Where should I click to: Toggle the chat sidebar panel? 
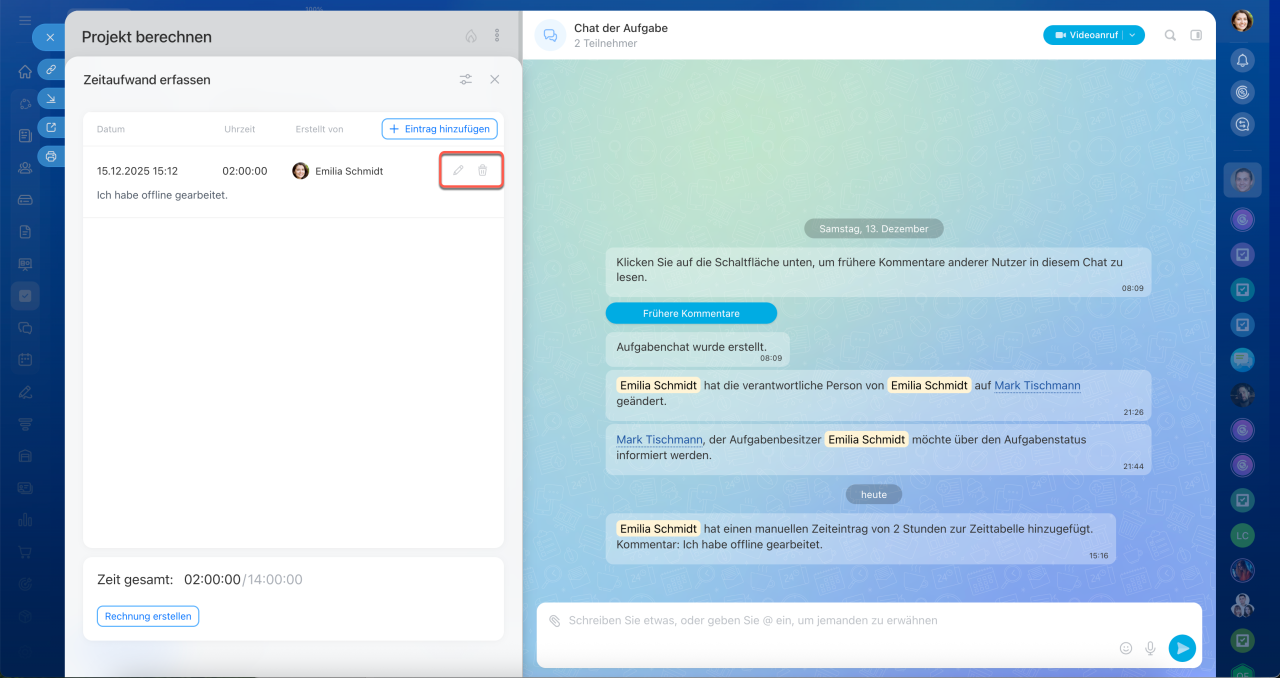coord(1196,36)
